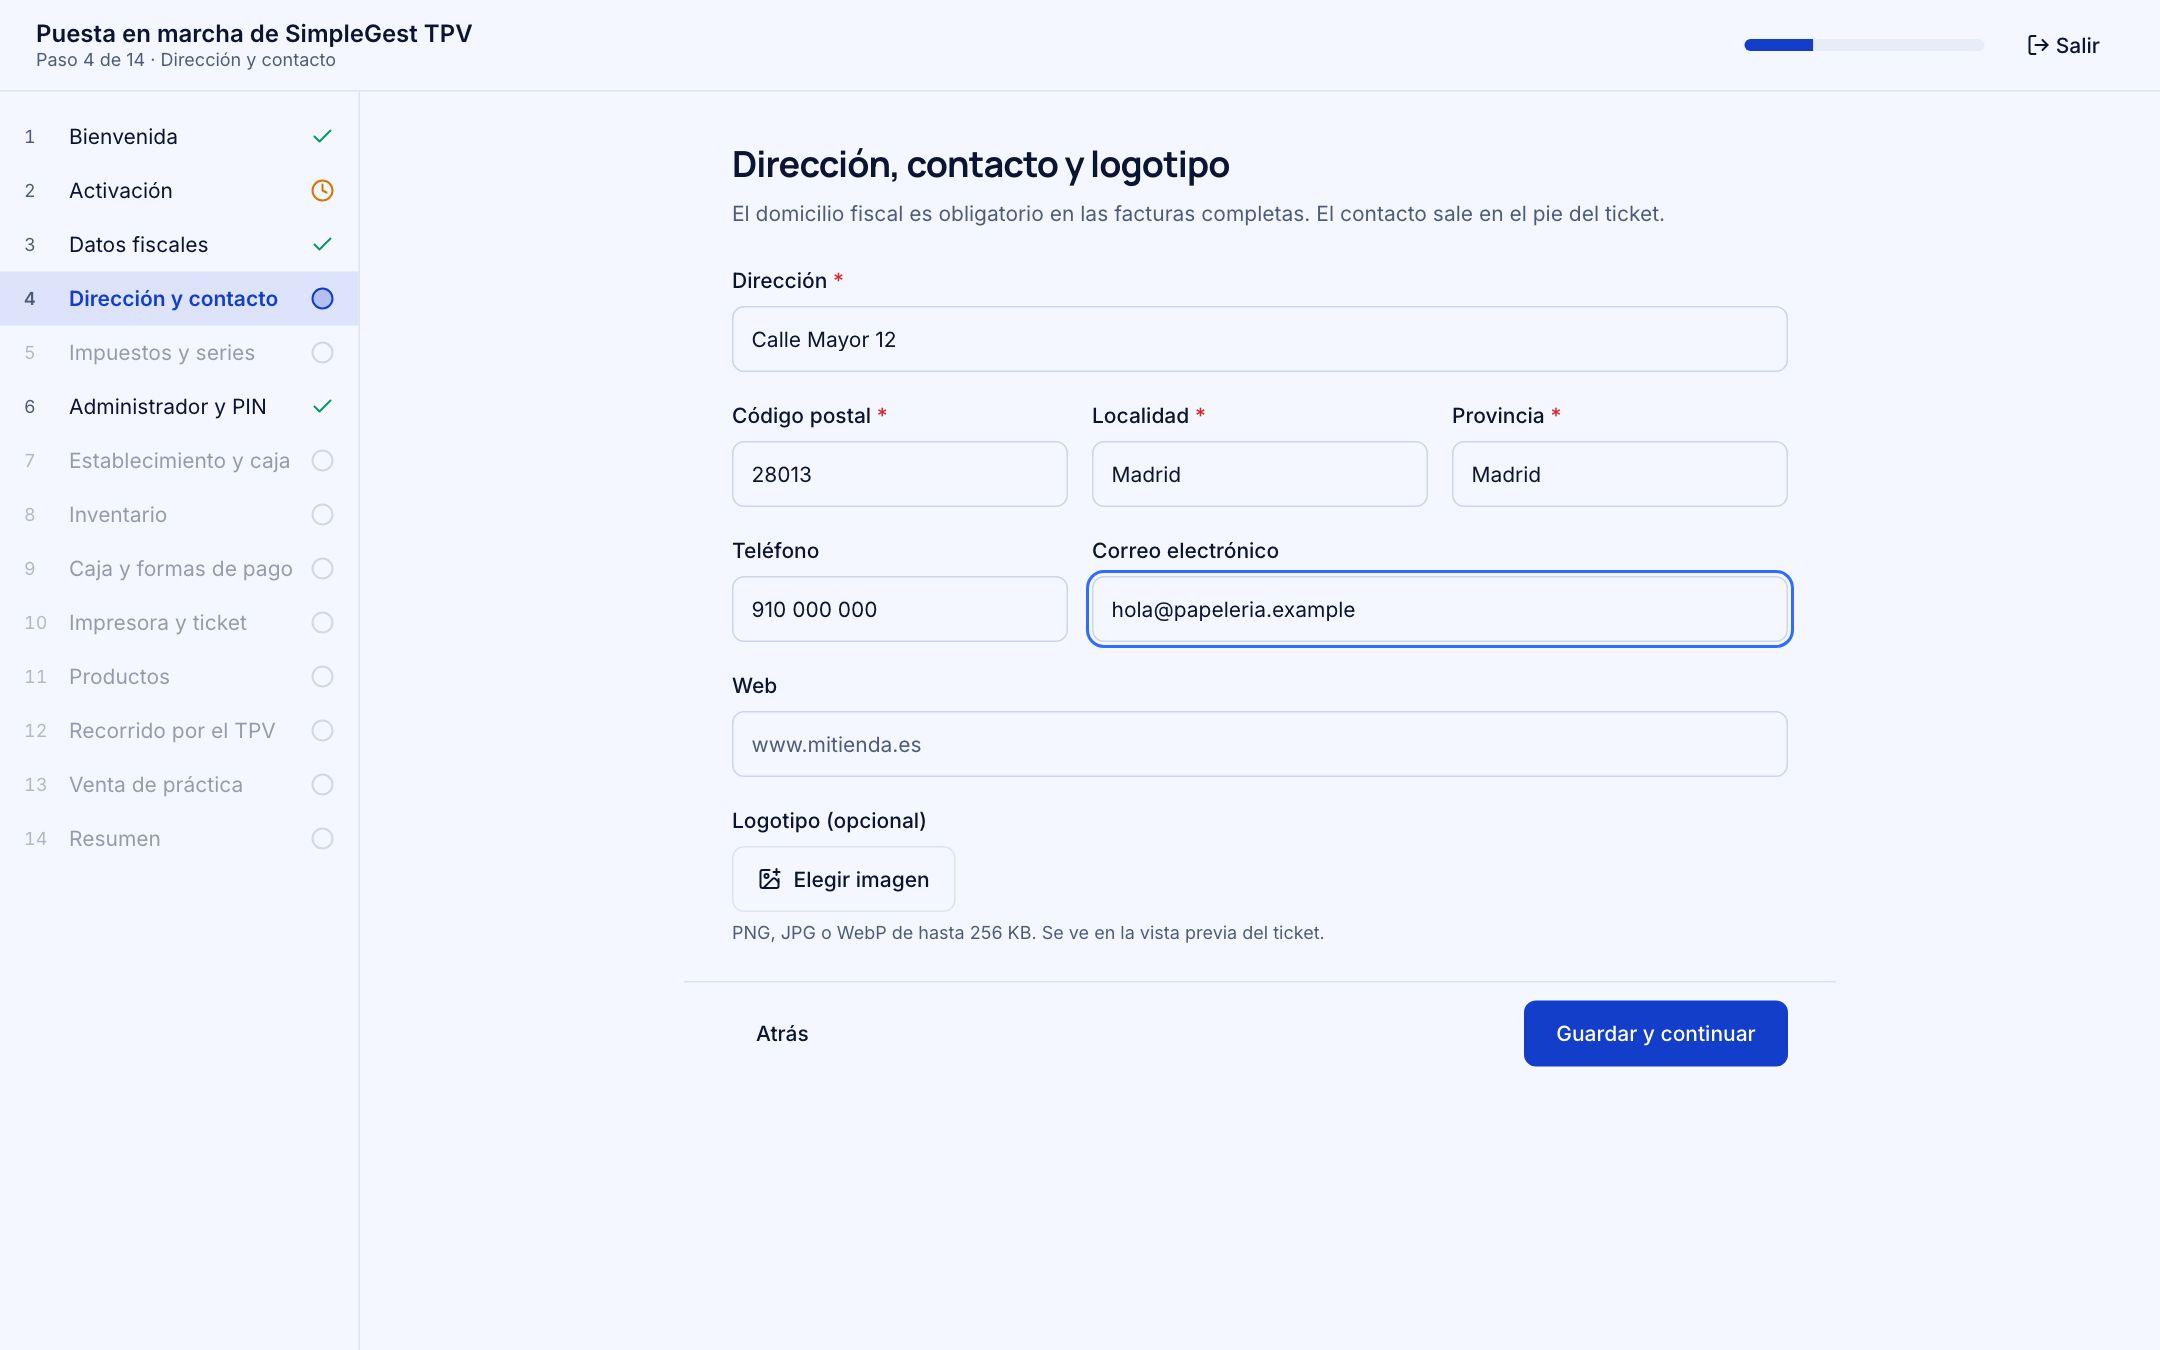Select step 9 Caja y formas de pago
The image size is (2160, 1350).
179,568
